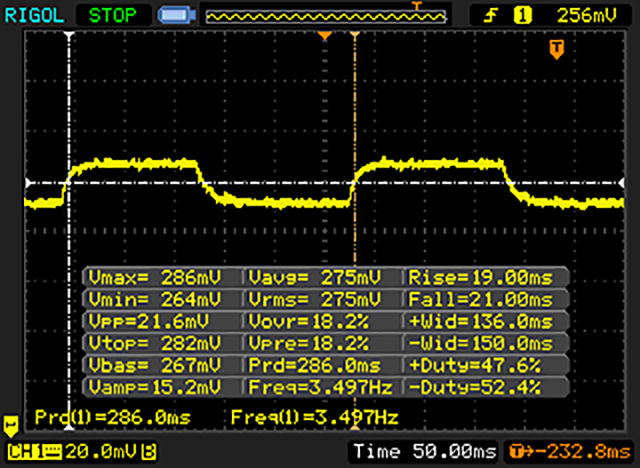
Task: Click the Vtop= 282mV measurement
Action: pyautogui.click(x=154, y=344)
